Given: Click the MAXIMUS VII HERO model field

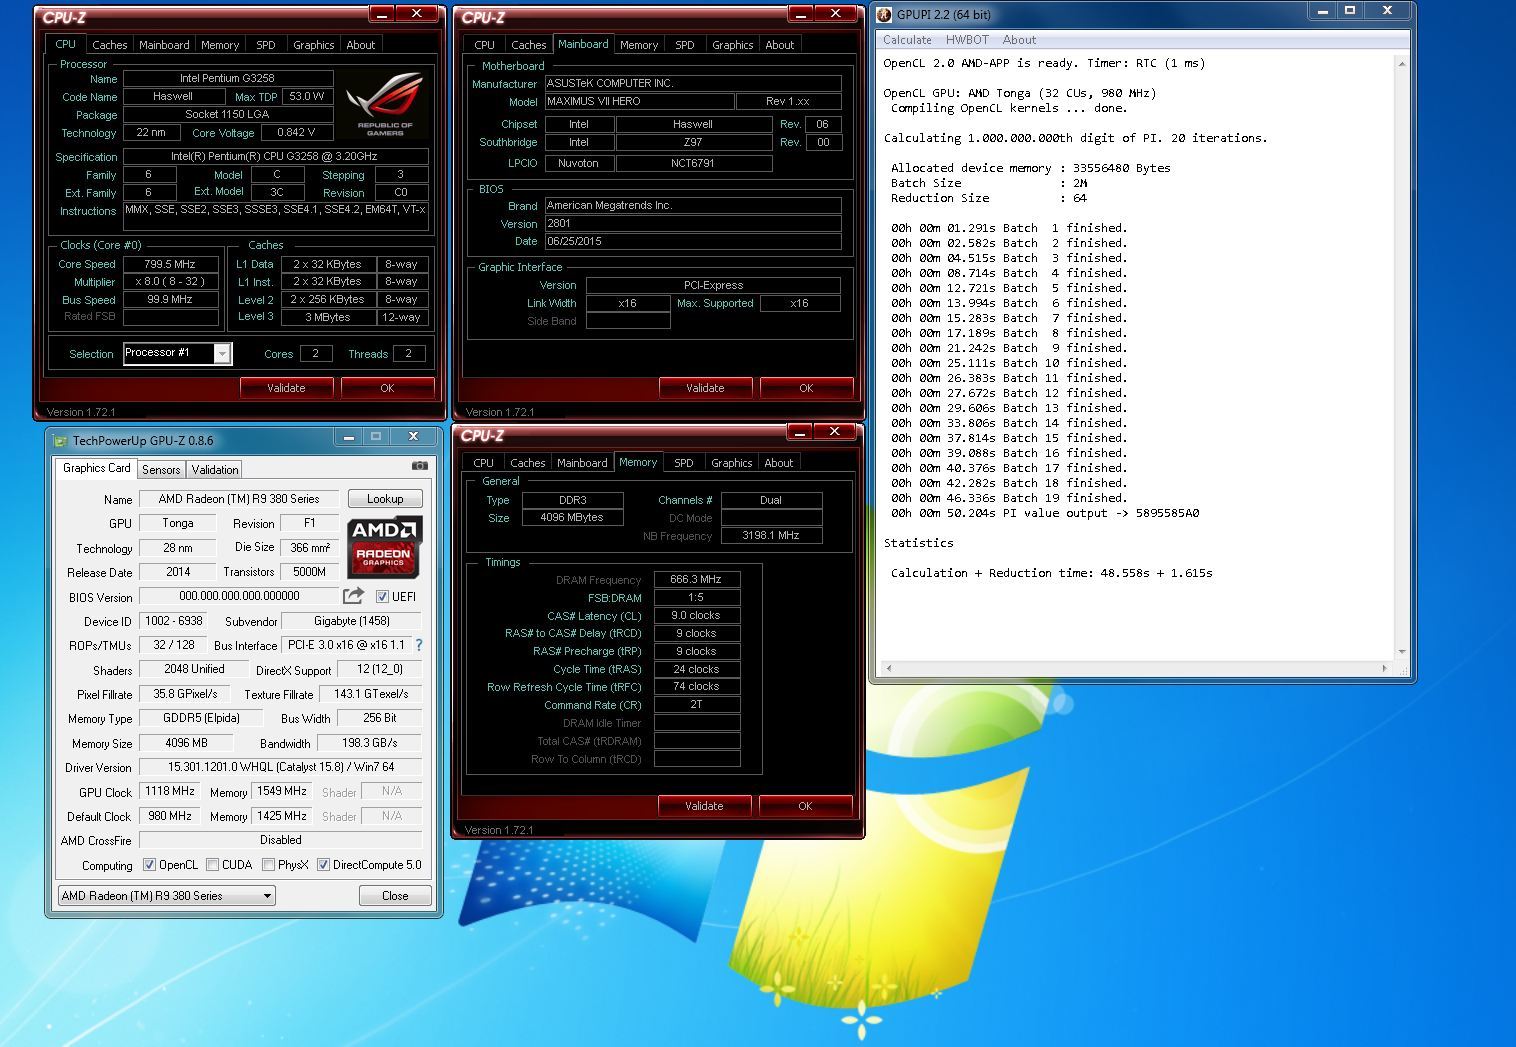Looking at the screenshot, I should pyautogui.click(x=638, y=101).
